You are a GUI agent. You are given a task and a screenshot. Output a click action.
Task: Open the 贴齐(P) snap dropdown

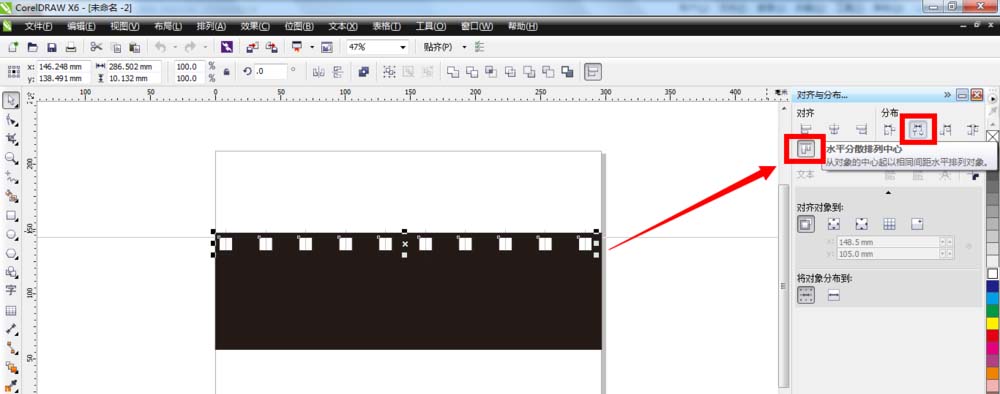point(464,47)
